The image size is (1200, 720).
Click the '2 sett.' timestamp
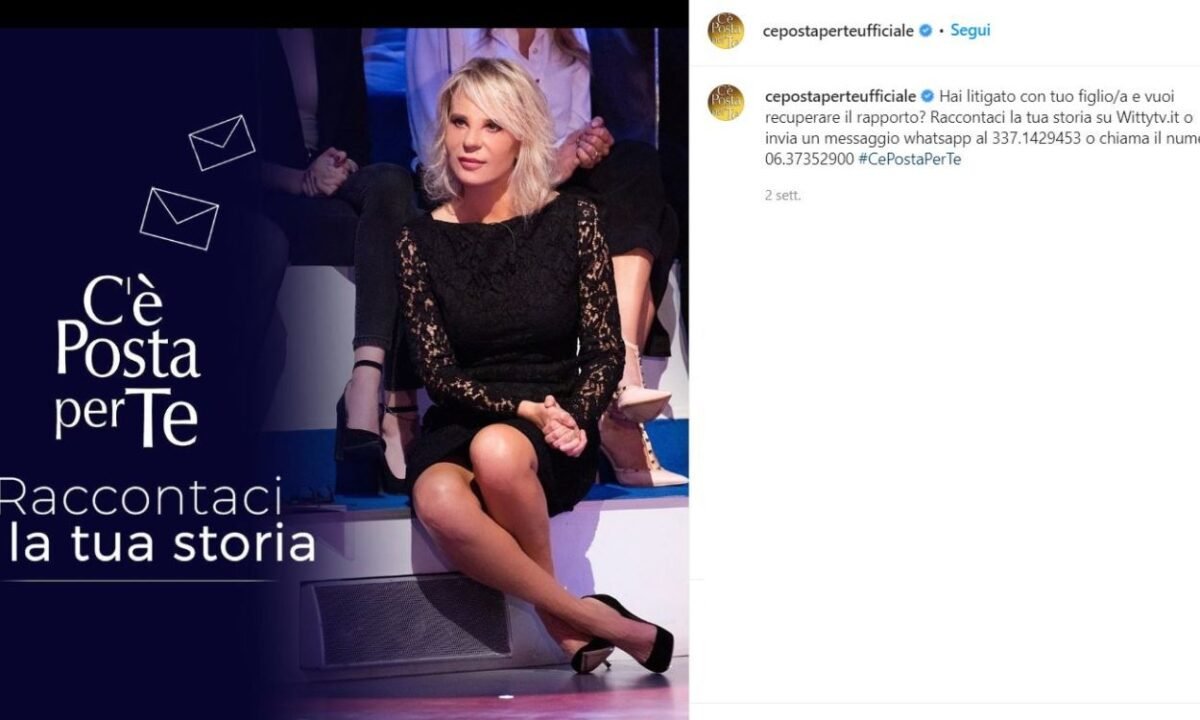coord(782,196)
